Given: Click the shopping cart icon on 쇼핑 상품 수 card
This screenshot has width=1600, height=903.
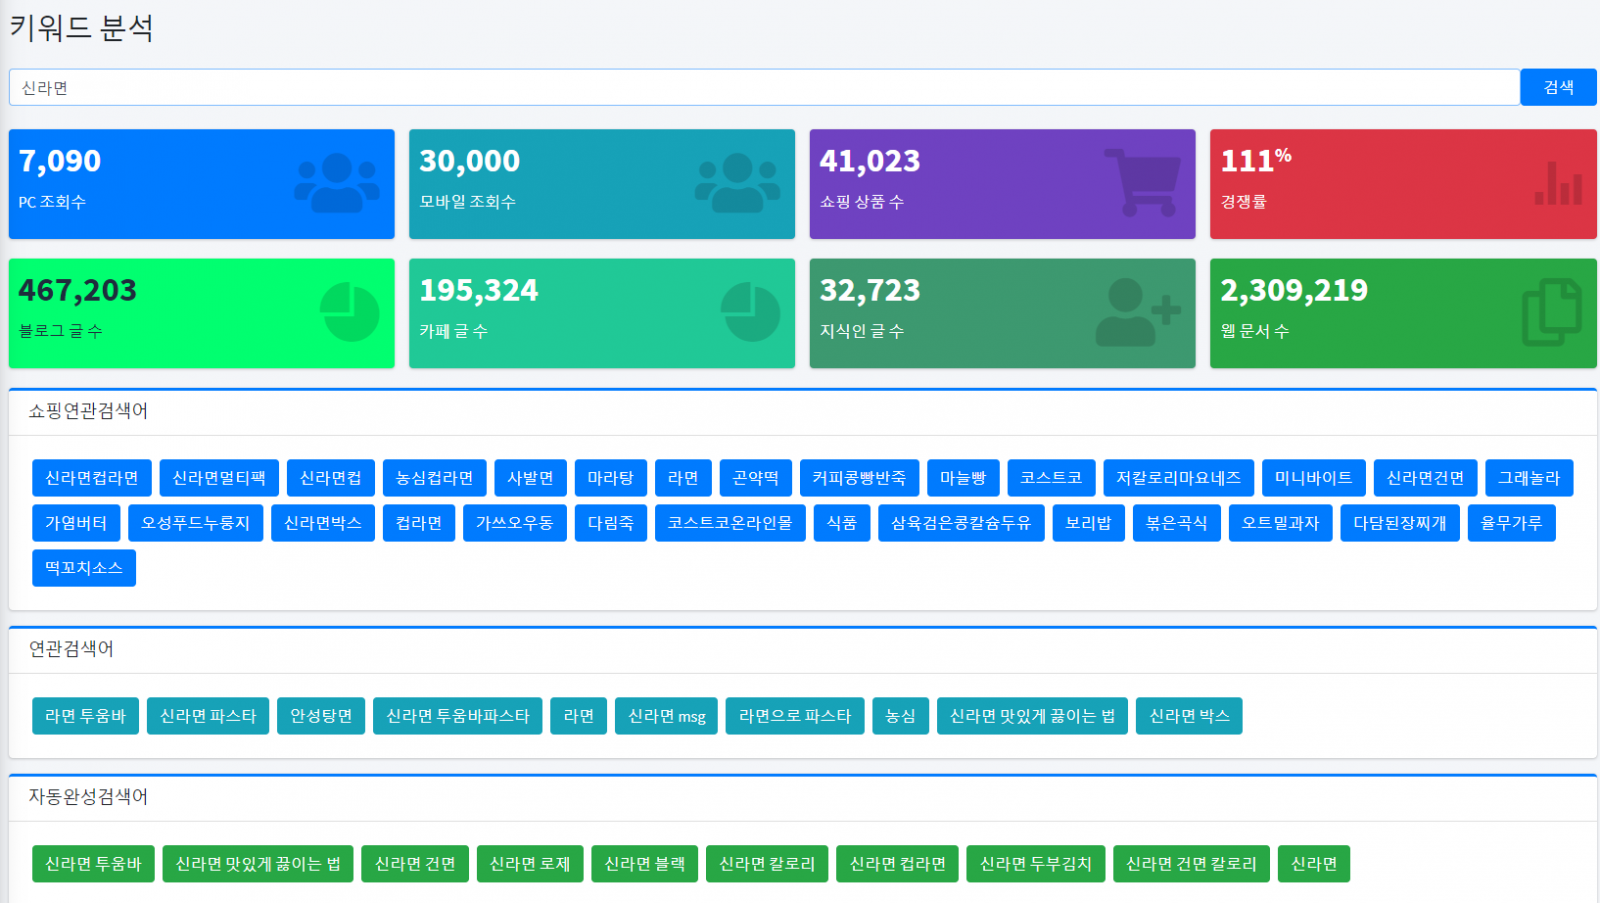Looking at the screenshot, I should pos(1142,182).
